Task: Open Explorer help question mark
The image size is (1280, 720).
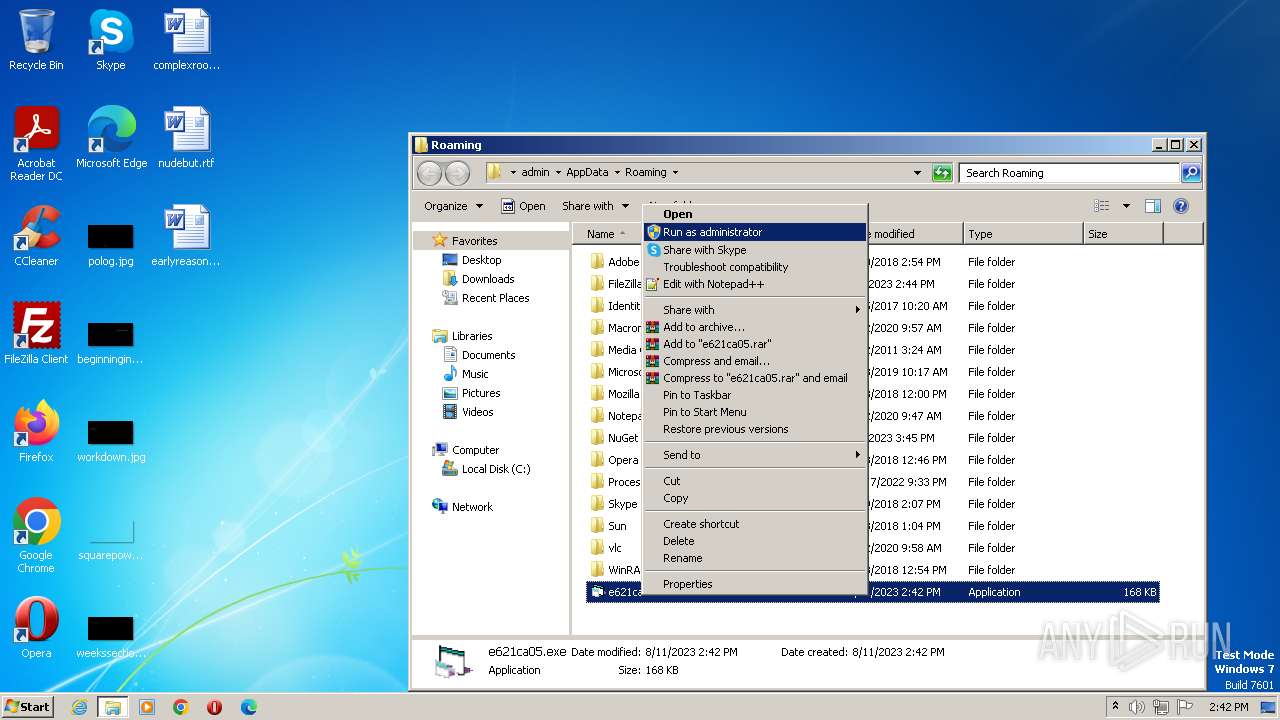Action: point(1180,206)
